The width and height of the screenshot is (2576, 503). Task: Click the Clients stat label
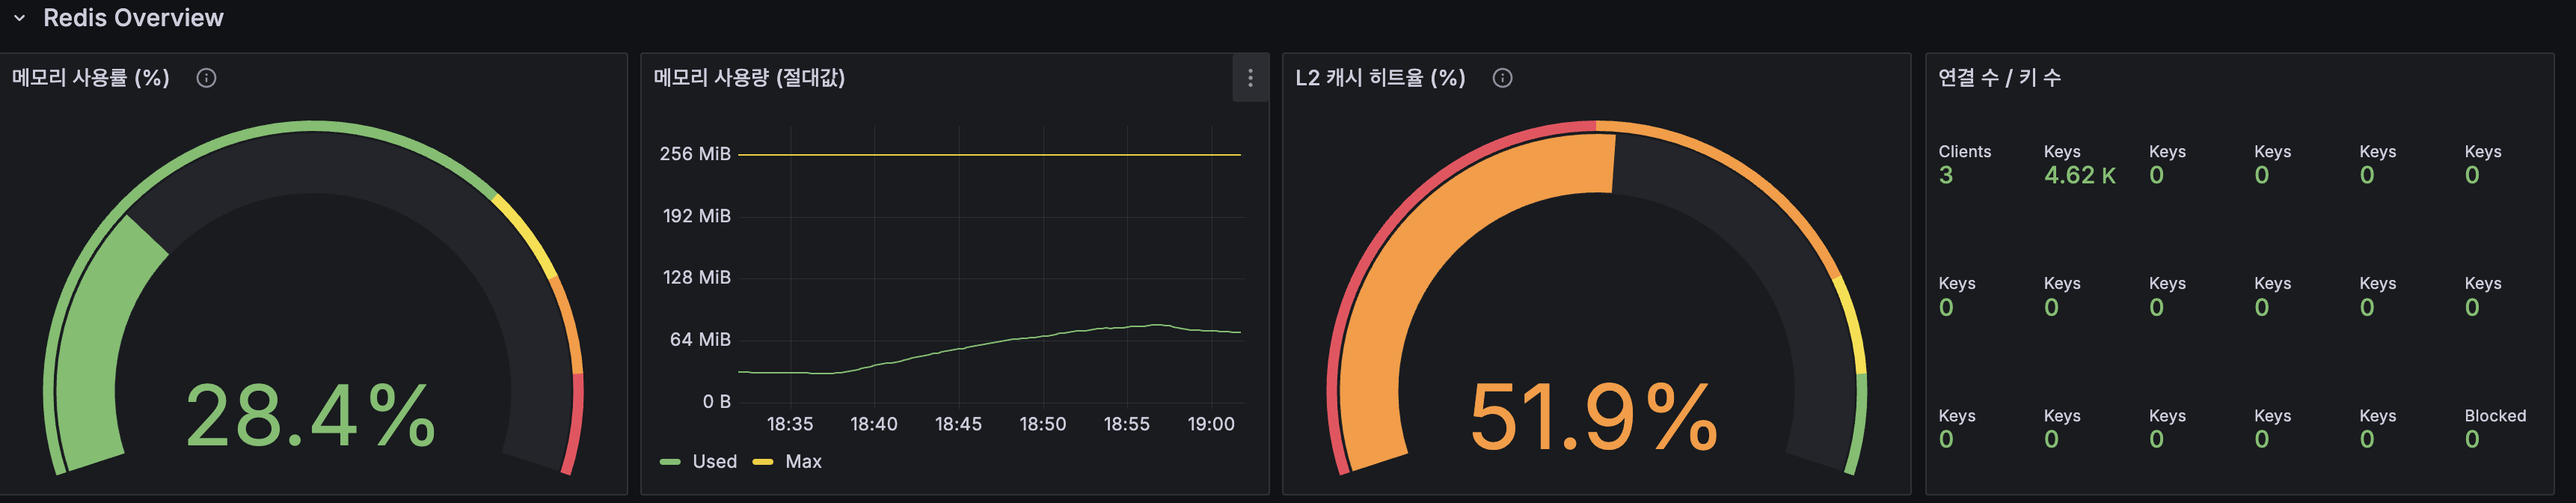1964,152
